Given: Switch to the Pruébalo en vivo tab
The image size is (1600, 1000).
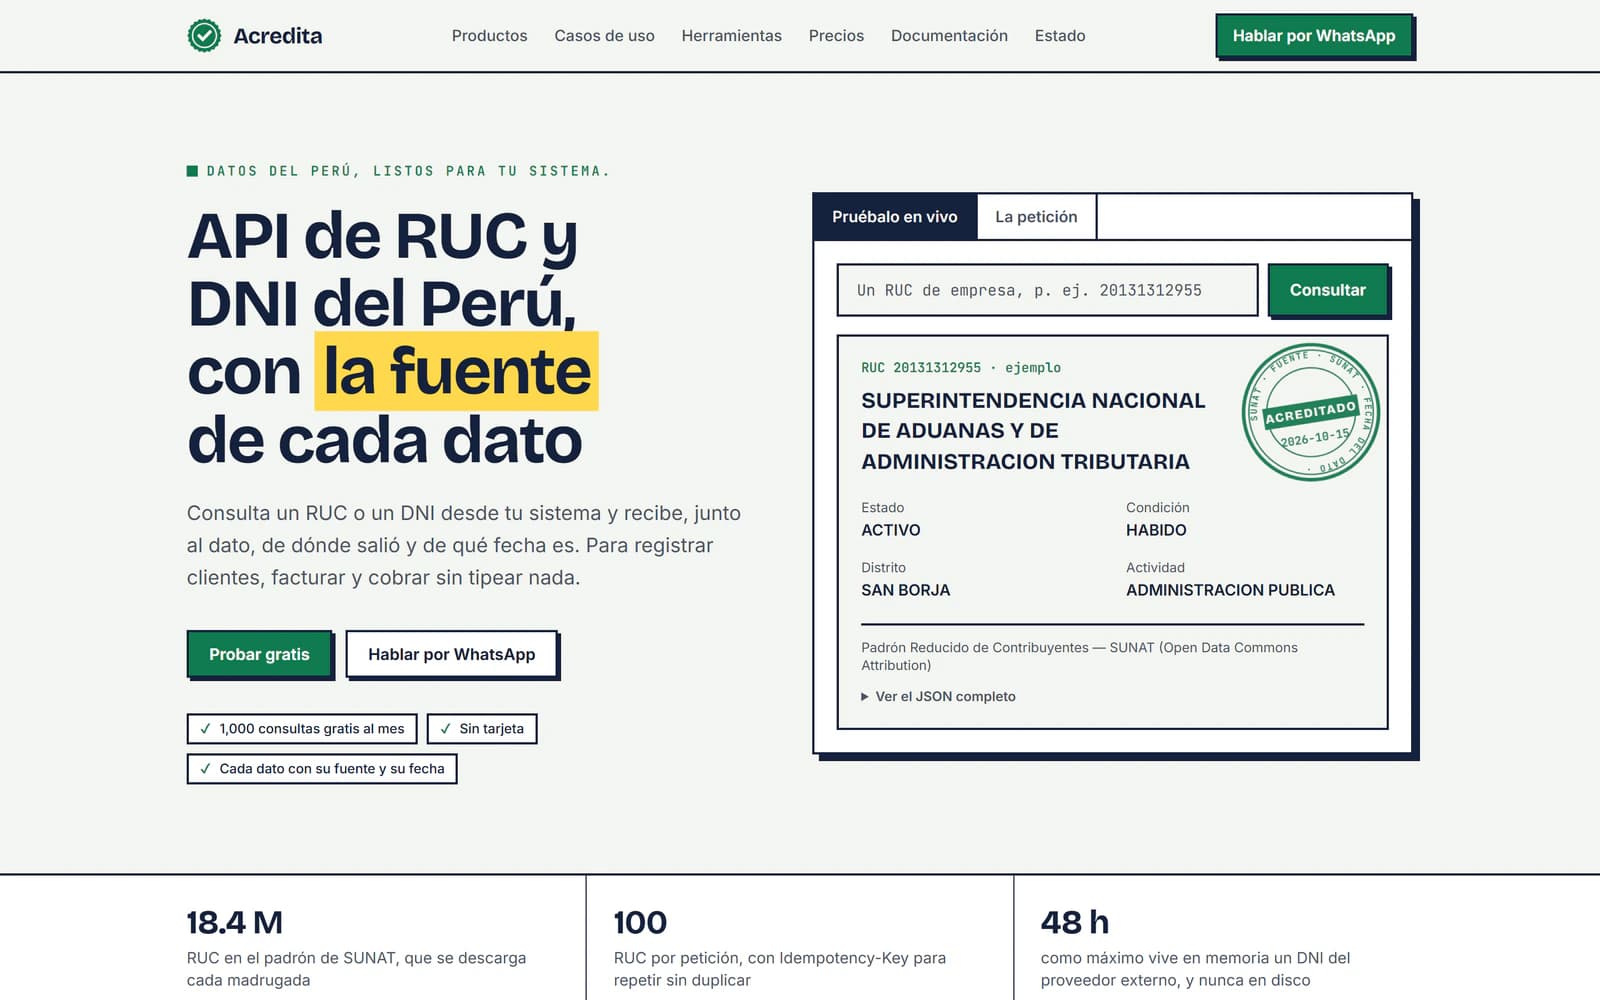Looking at the screenshot, I should point(895,217).
